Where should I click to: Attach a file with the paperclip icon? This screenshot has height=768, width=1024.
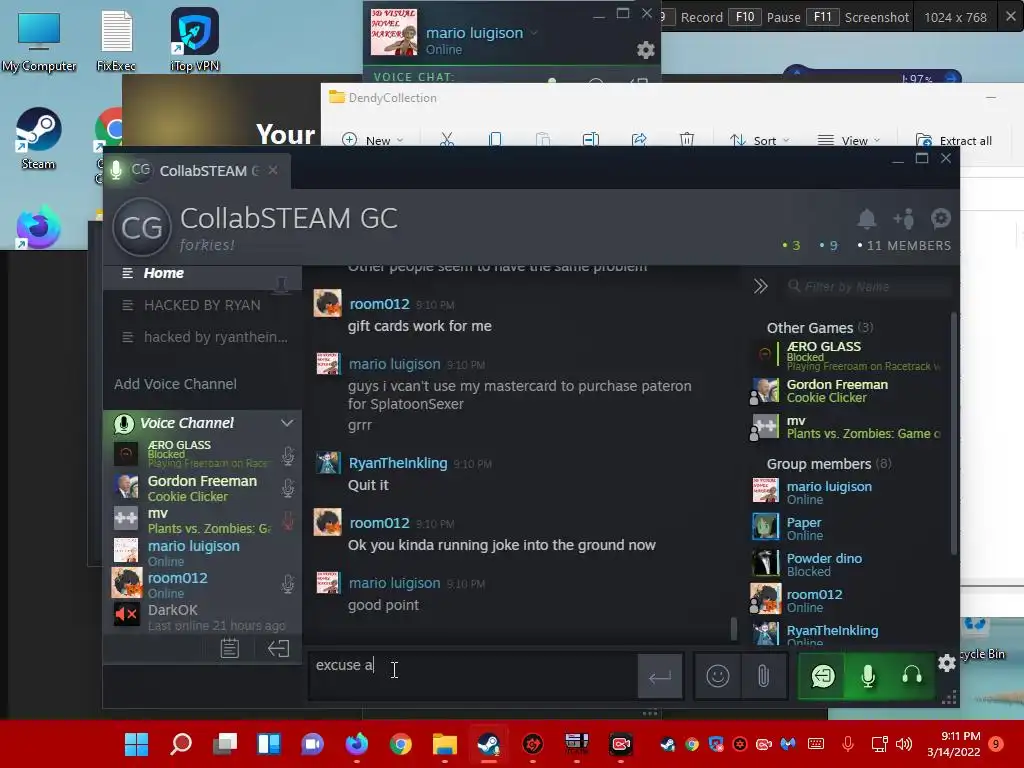[x=763, y=676]
